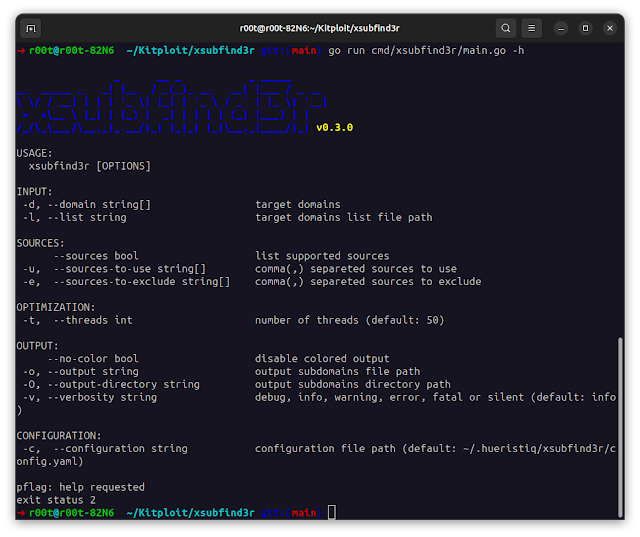Click 'separeted sources to exclude' description
This screenshot has height=537, width=640.
click(396, 282)
